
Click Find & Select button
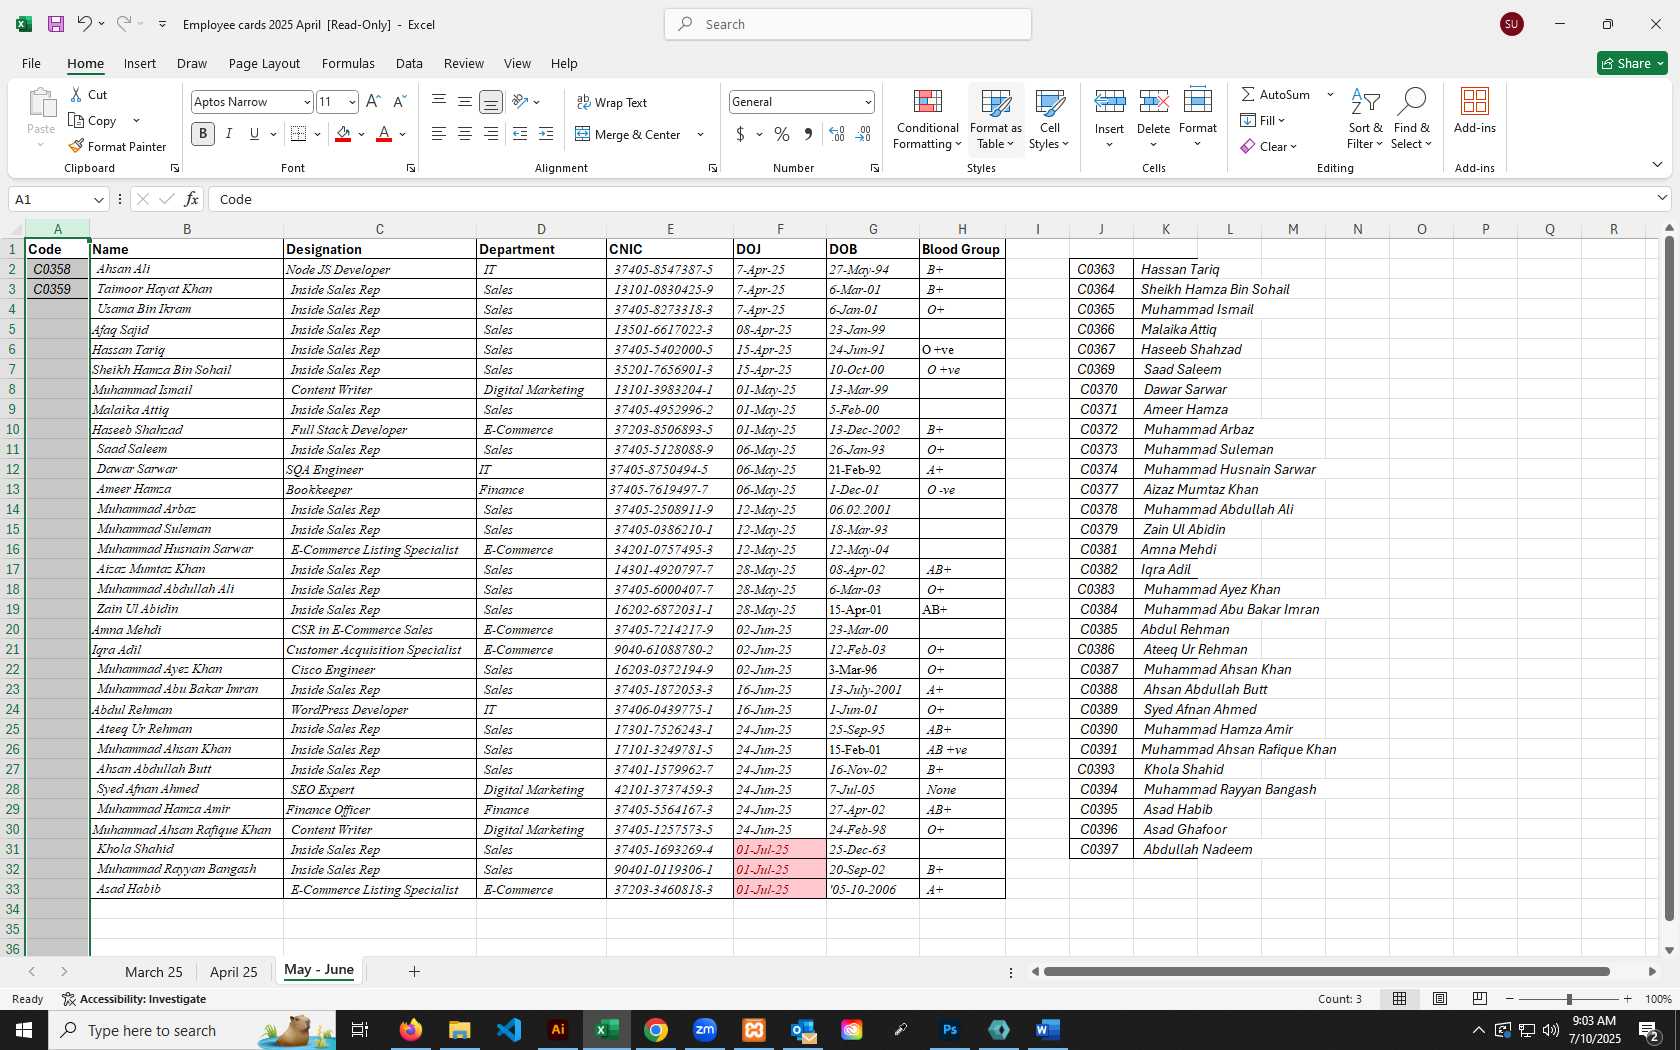1411,118
